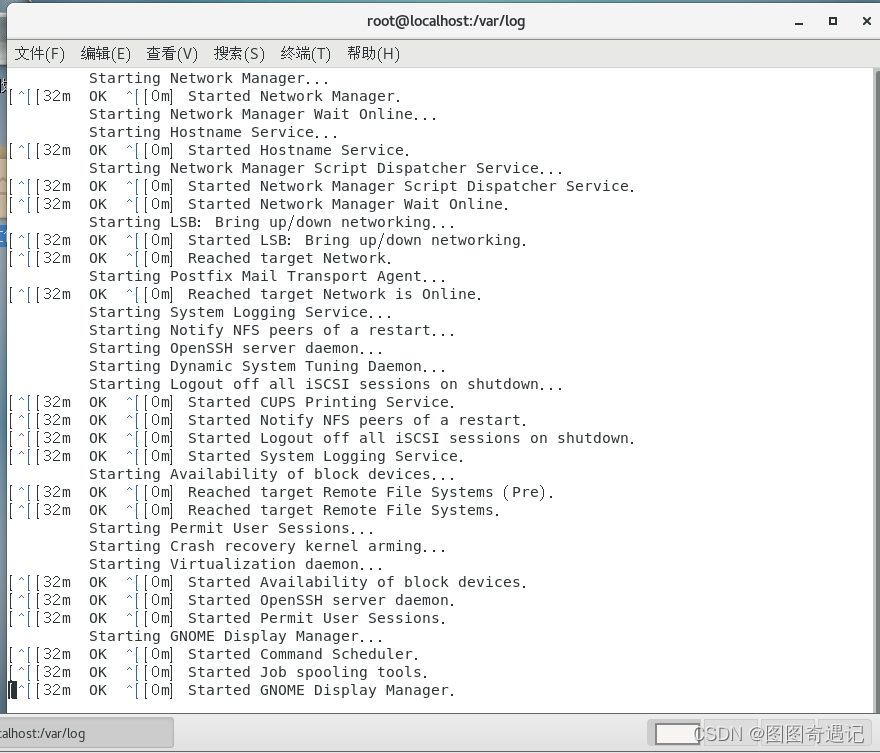The height and width of the screenshot is (753, 880).
Task: Click 'Started OpenSSH server daemon.'
Action: pyautogui.click(x=321, y=599)
